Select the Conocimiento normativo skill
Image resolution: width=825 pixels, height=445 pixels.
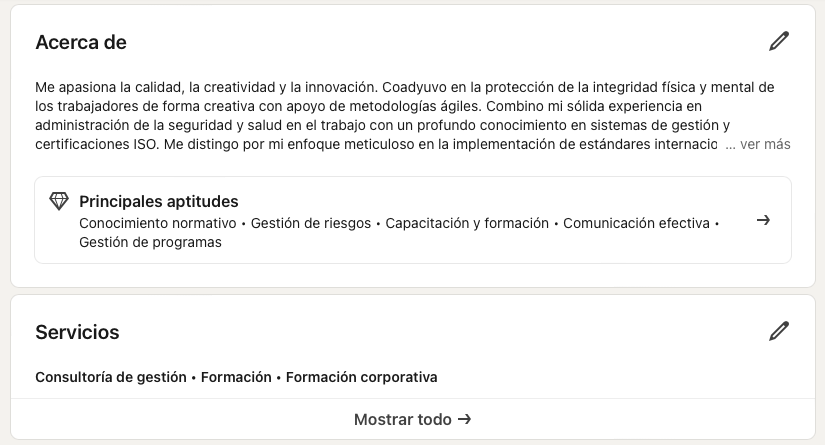[157, 223]
